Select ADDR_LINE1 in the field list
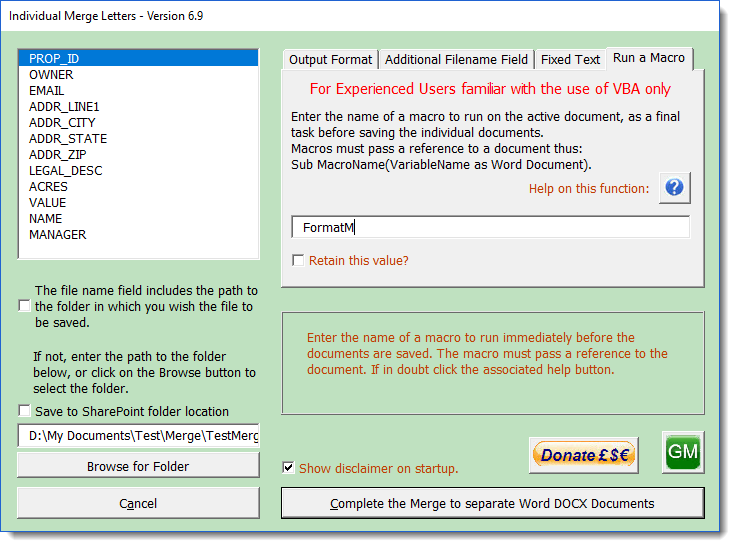The image size is (735, 547). pyautogui.click(x=138, y=107)
